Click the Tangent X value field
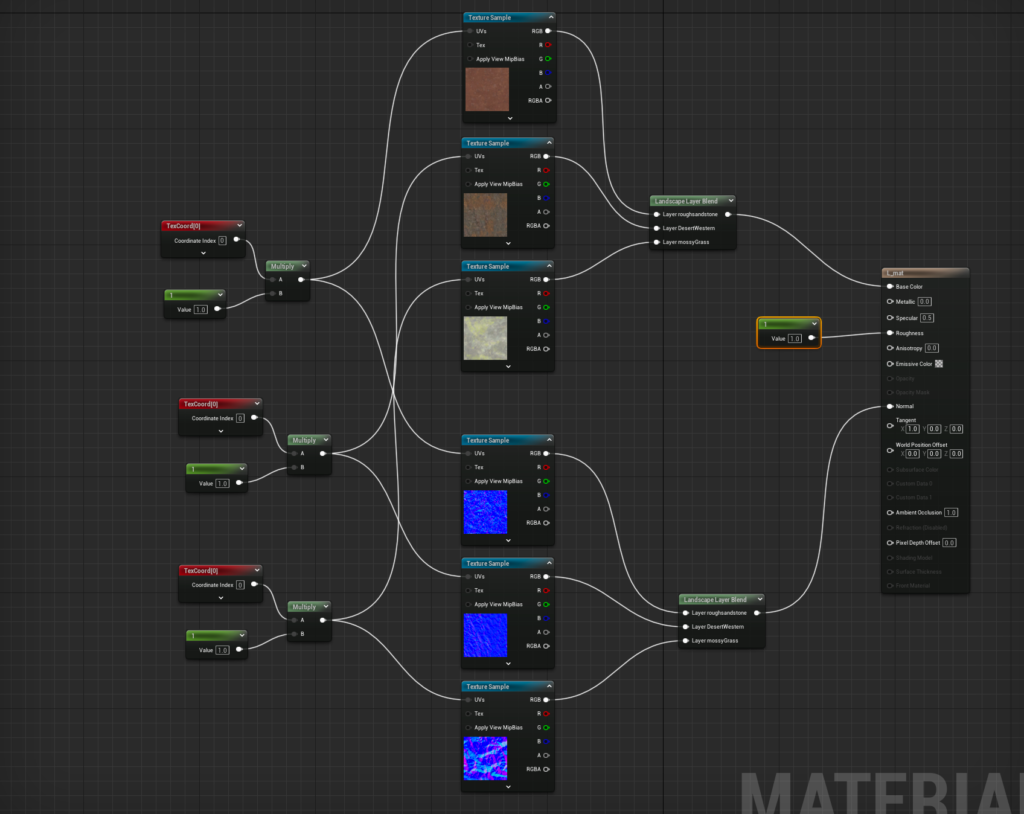Screen dimensions: 1024x814 click(x=912, y=429)
